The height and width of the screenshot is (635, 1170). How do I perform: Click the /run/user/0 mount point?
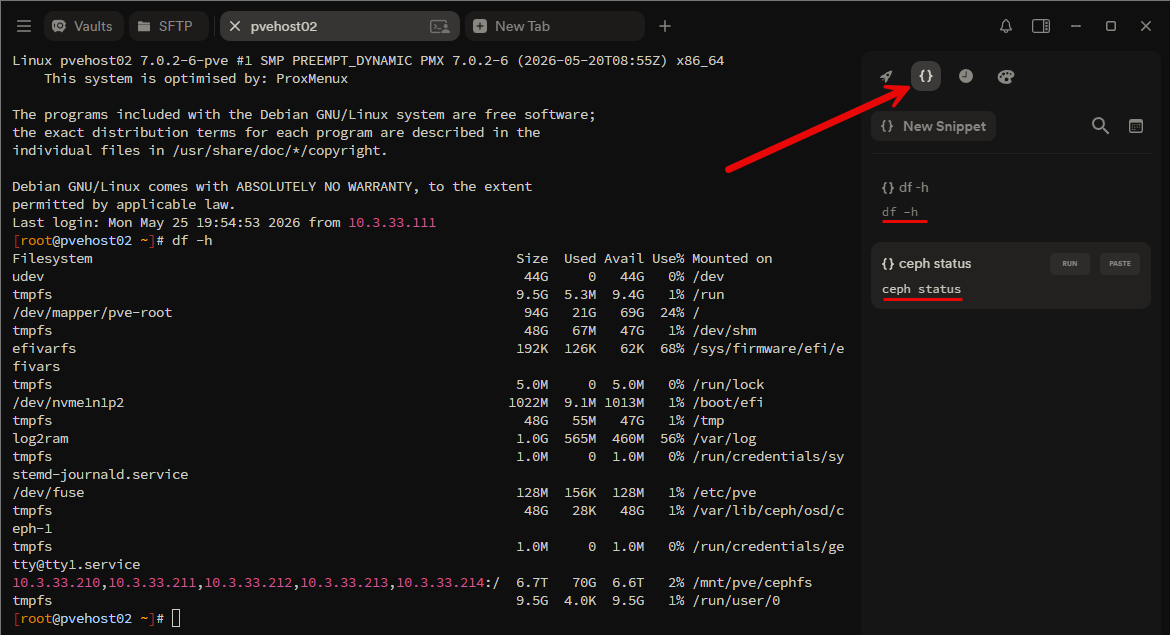(x=736, y=601)
